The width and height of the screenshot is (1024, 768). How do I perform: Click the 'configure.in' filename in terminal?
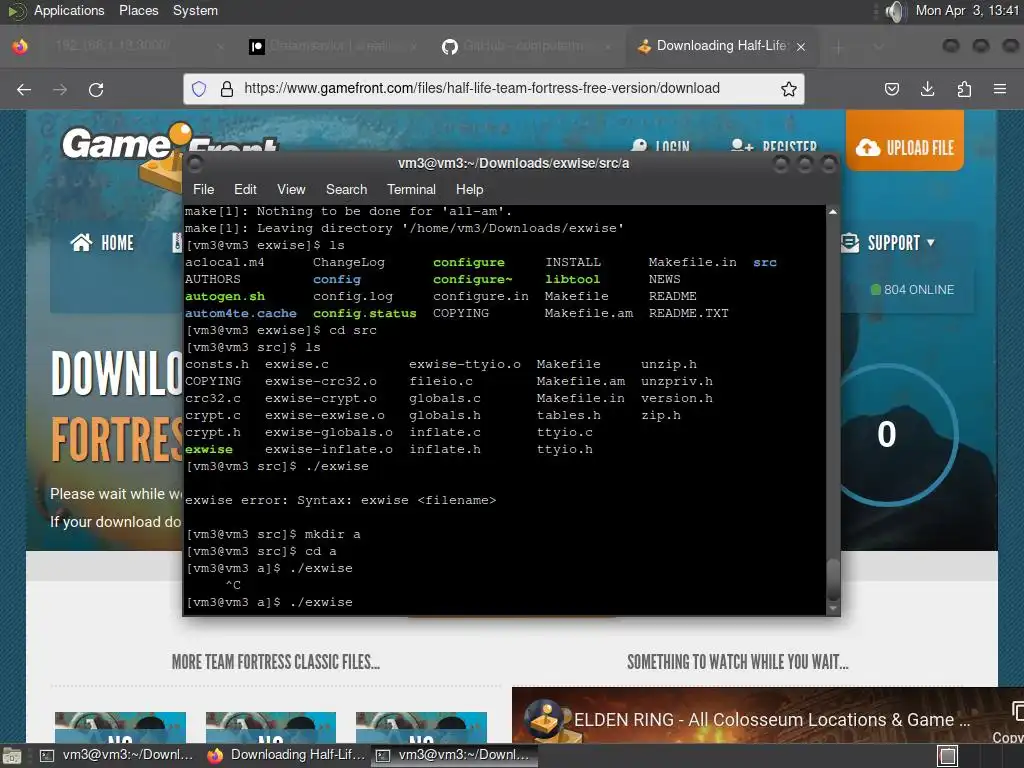pos(481,296)
